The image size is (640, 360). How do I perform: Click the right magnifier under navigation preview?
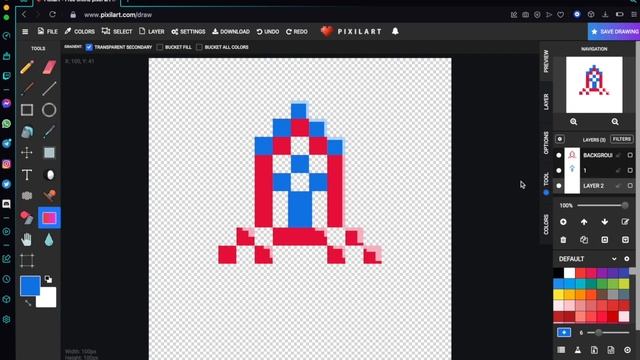(615, 122)
